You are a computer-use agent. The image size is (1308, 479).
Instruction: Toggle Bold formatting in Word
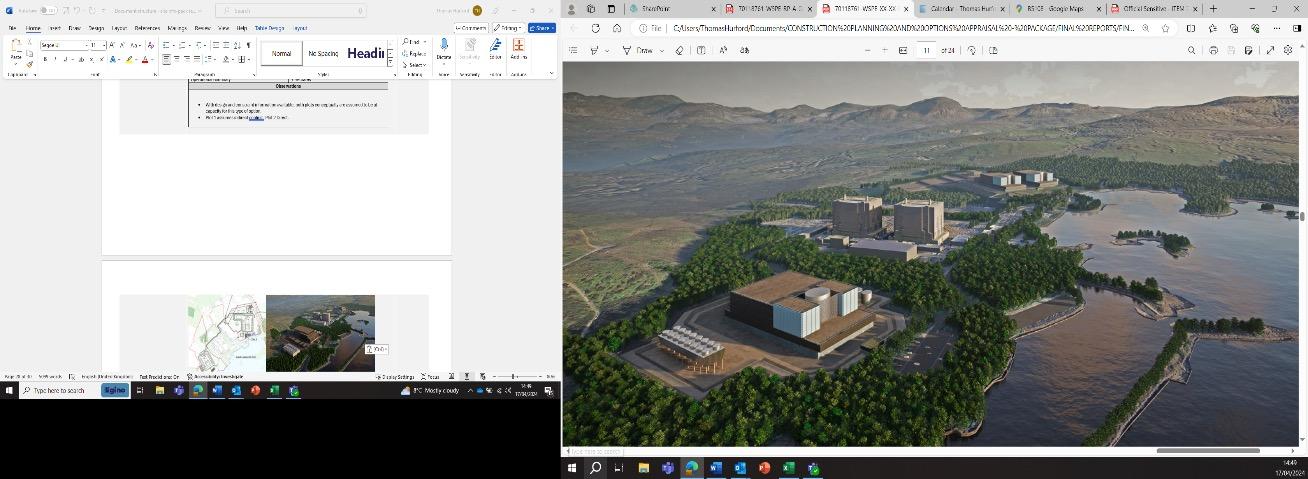[45, 59]
